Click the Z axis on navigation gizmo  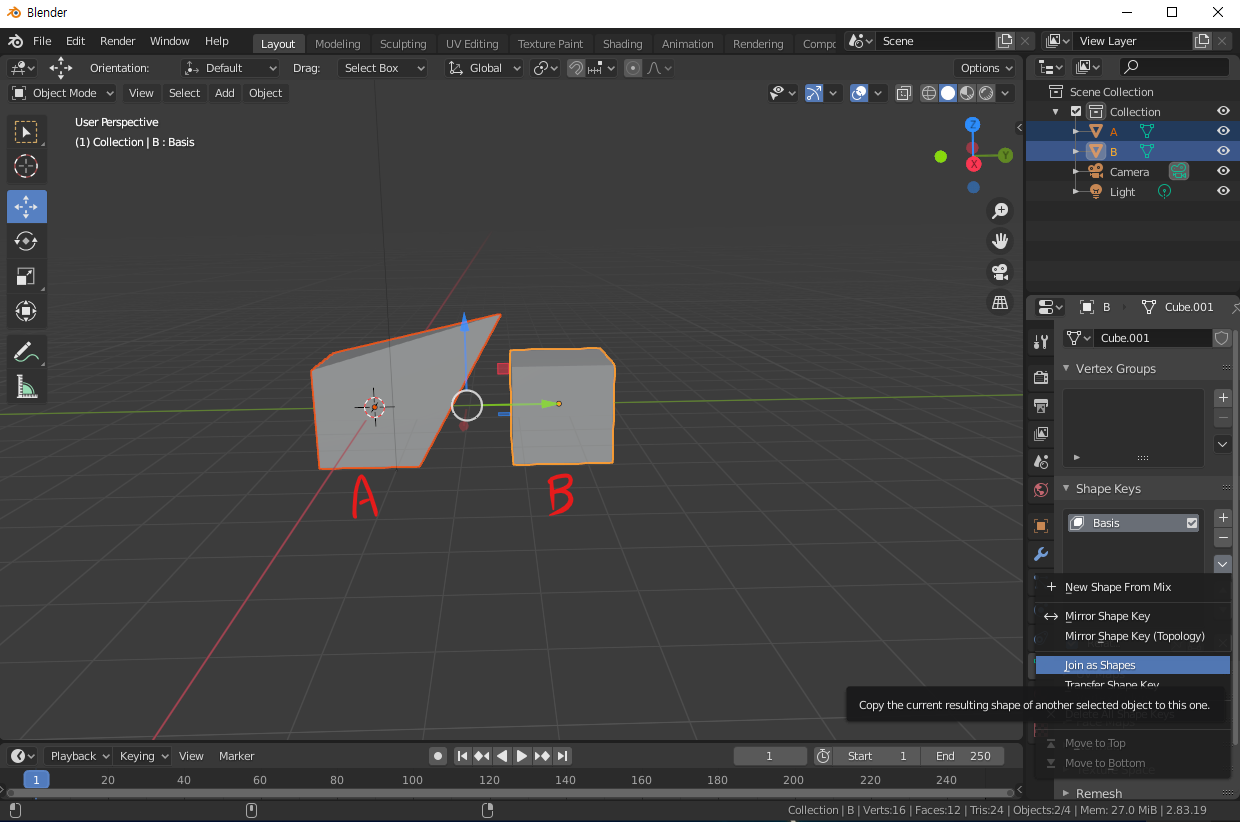tap(972, 124)
